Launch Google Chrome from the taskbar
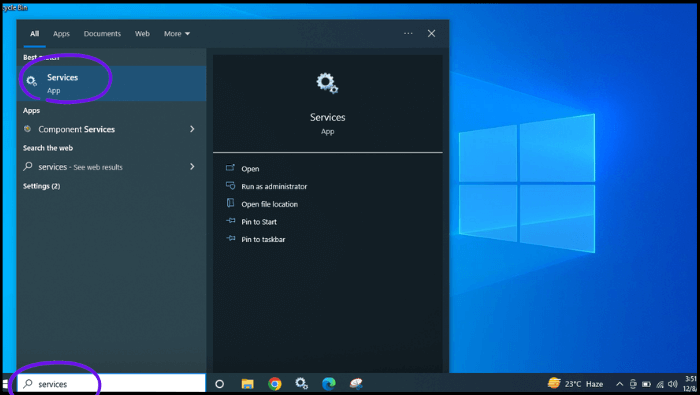The image size is (700, 395). tap(275, 384)
